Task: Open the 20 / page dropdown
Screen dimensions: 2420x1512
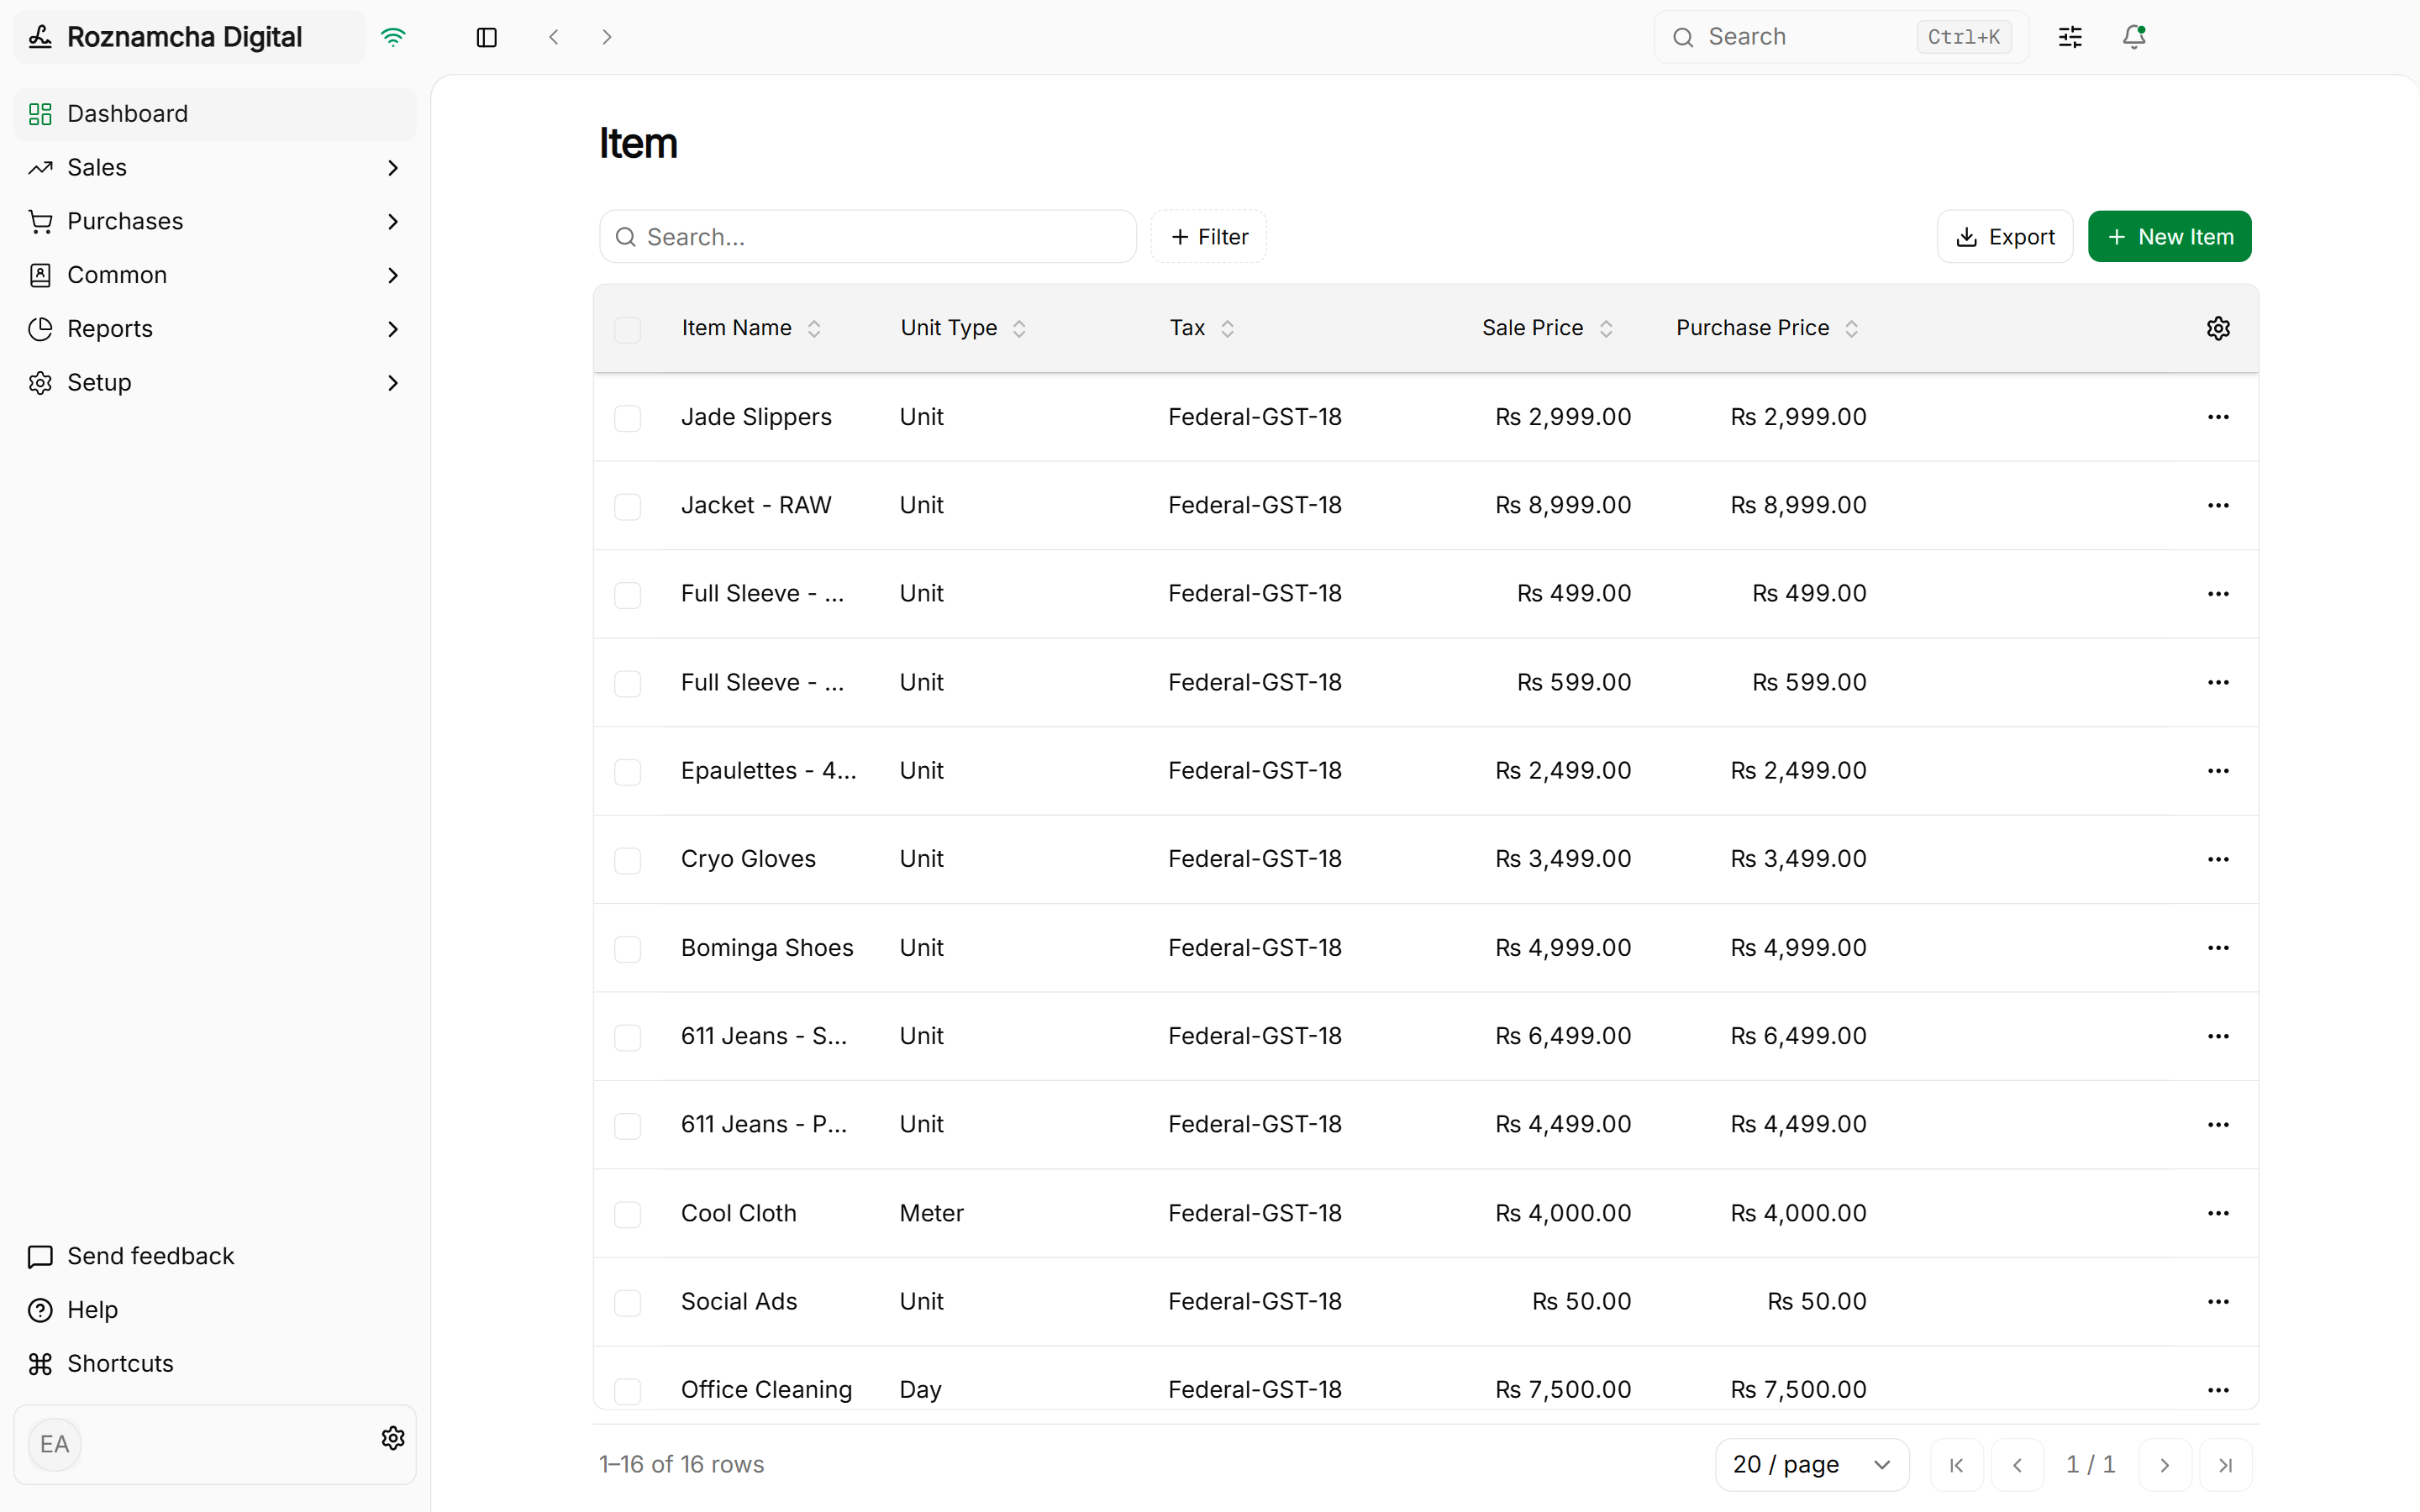Action: pos(1812,1465)
